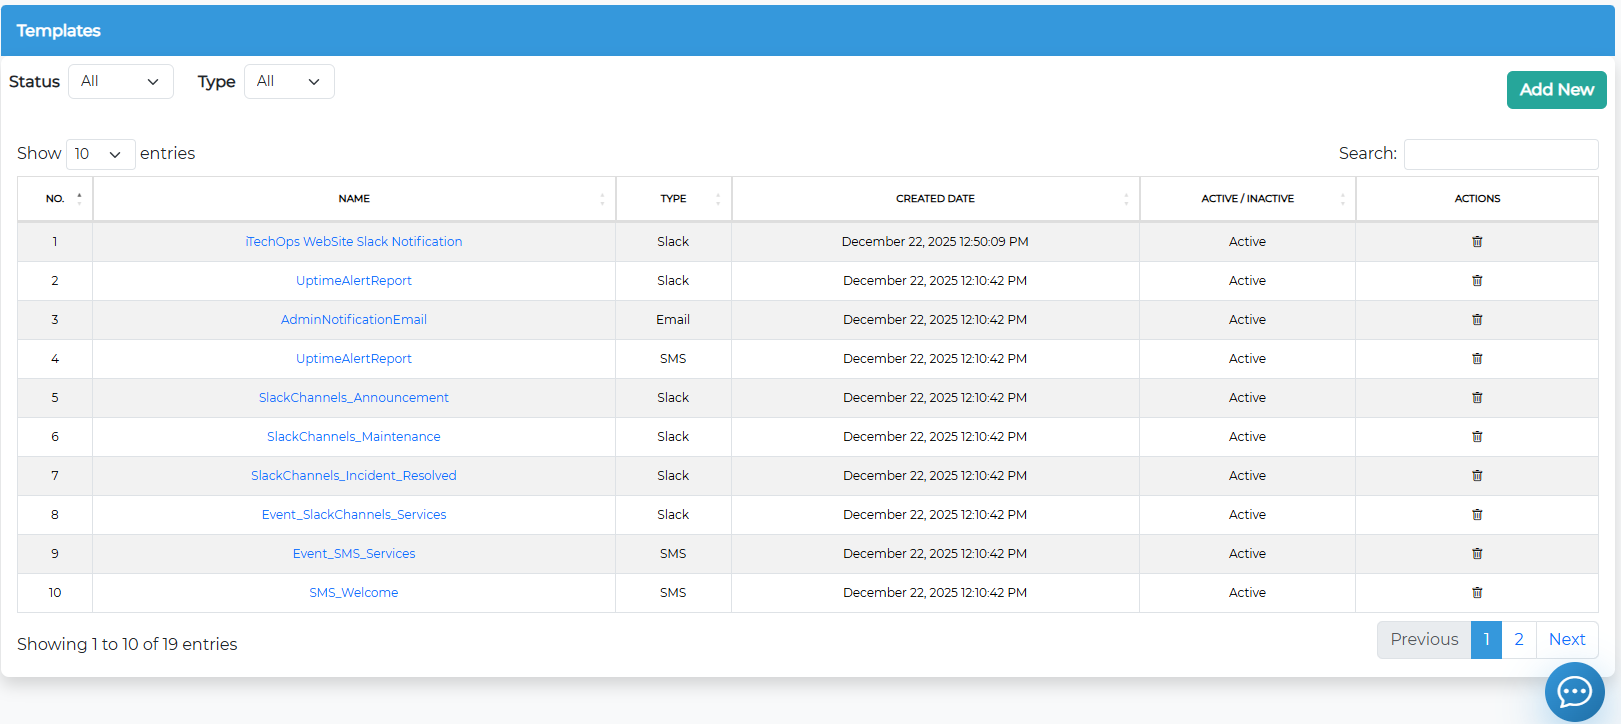Sort table by TYPE column
1621x724 pixels.
click(673, 199)
